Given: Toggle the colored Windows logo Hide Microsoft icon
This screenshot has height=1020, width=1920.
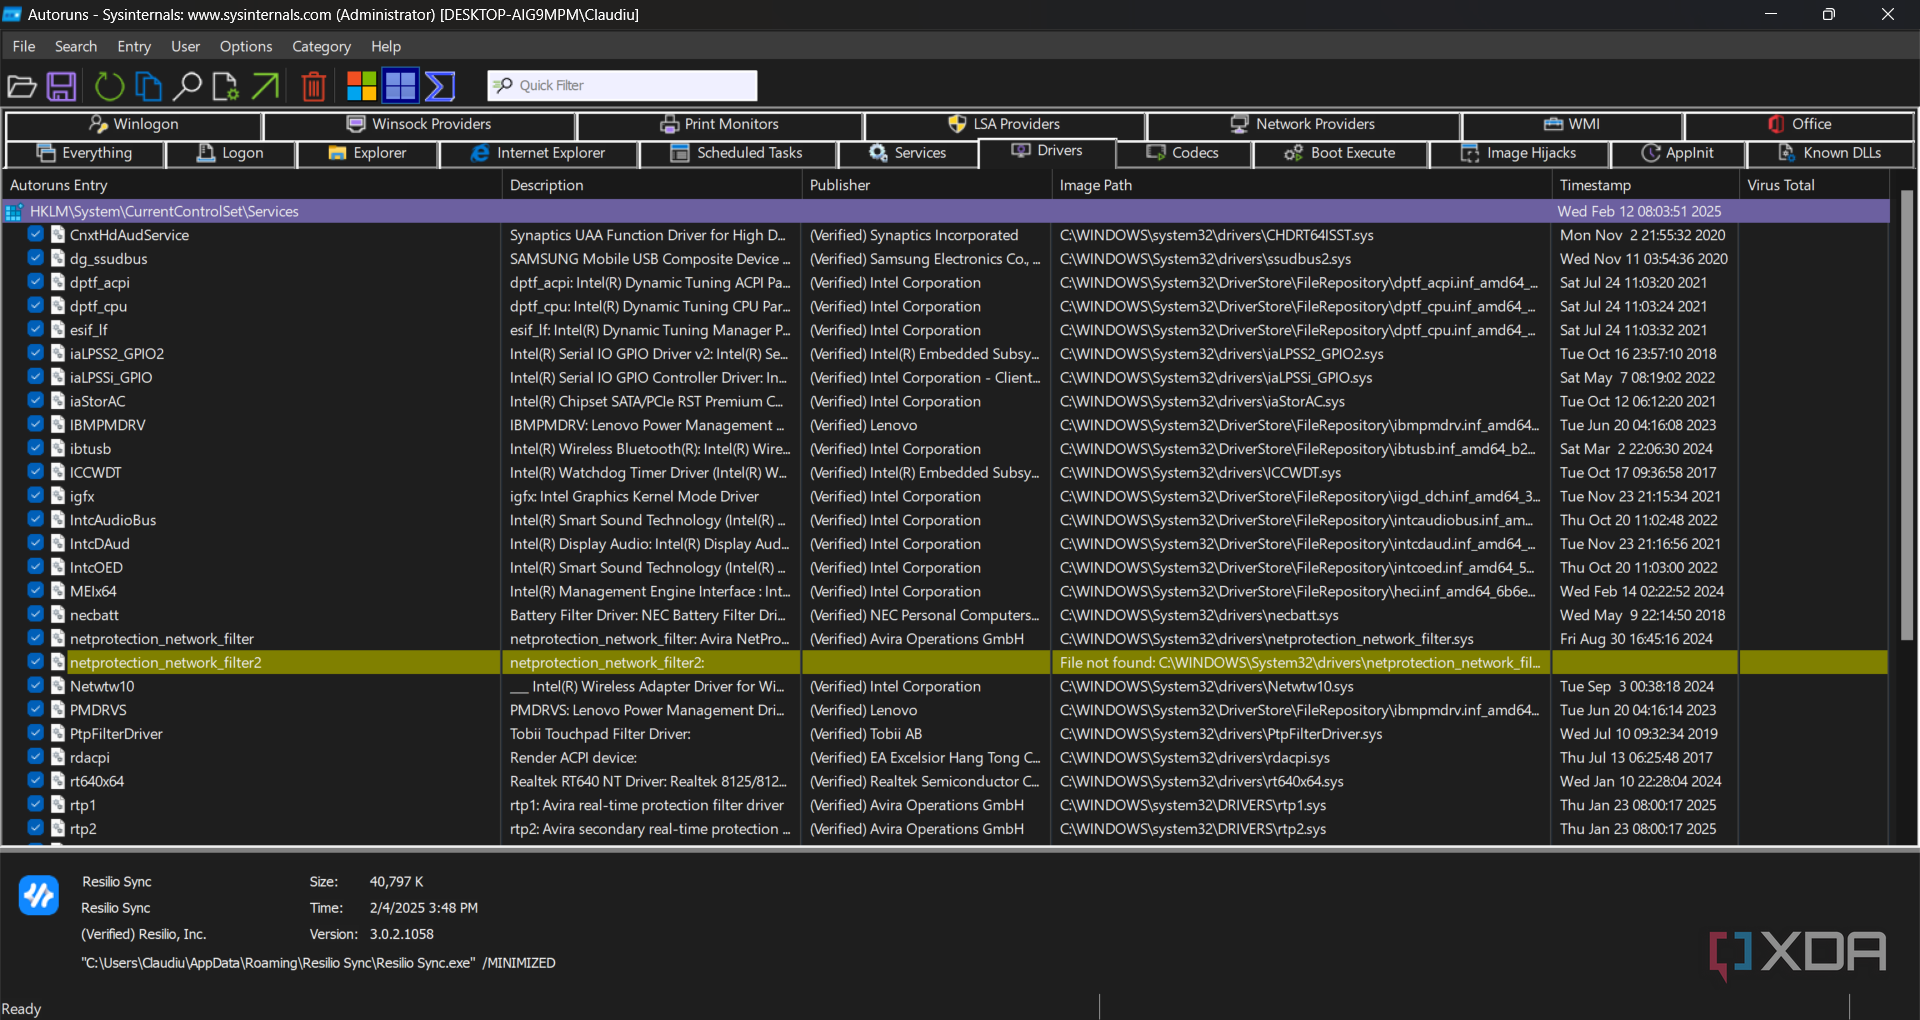Looking at the screenshot, I should point(361,86).
